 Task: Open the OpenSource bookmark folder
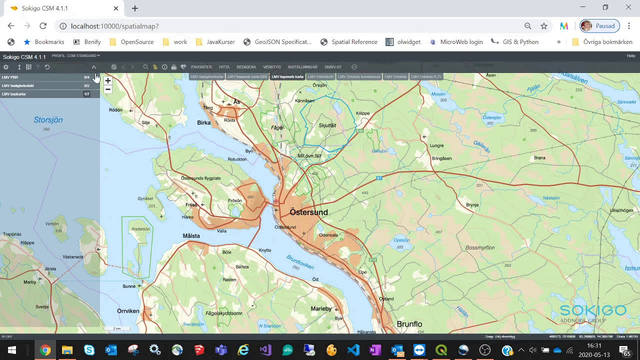click(132, 42)
